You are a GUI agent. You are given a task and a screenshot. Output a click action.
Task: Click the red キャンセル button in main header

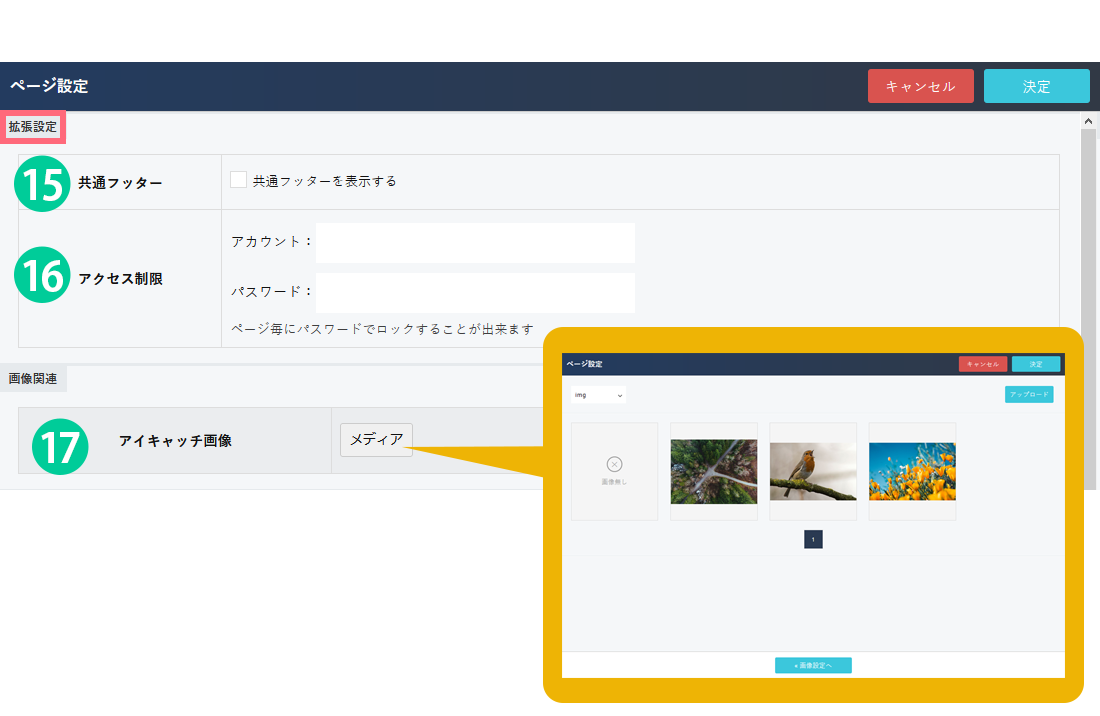coord(920,86)
